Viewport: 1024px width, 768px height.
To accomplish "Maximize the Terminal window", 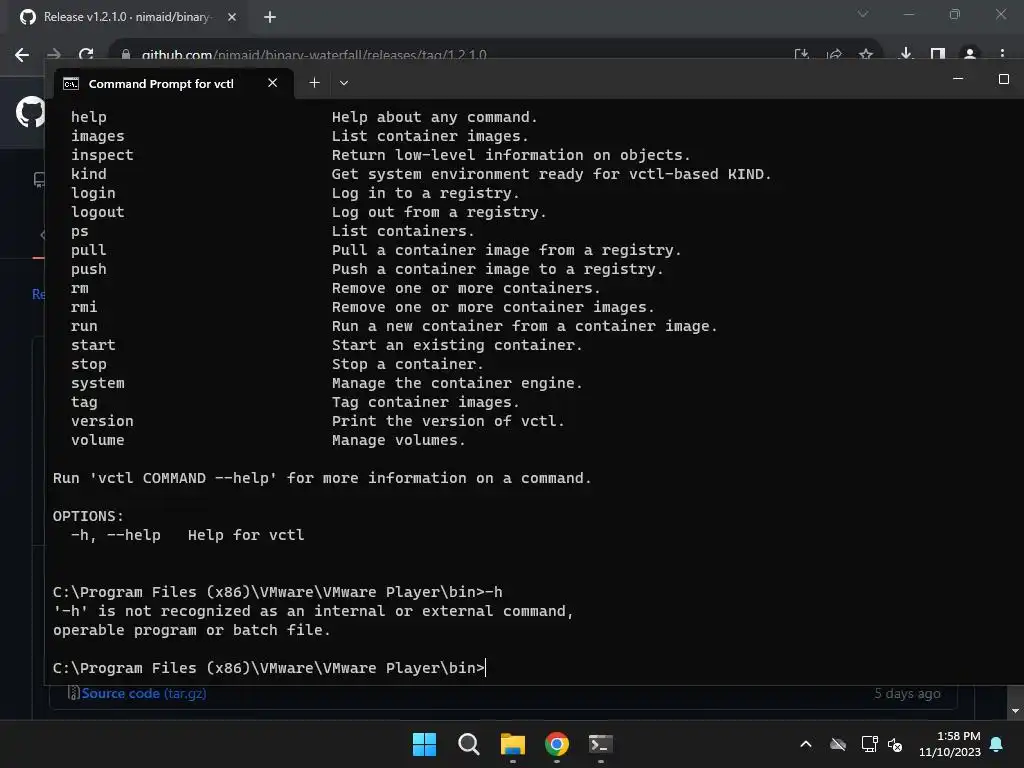I will coord(1004,79).
